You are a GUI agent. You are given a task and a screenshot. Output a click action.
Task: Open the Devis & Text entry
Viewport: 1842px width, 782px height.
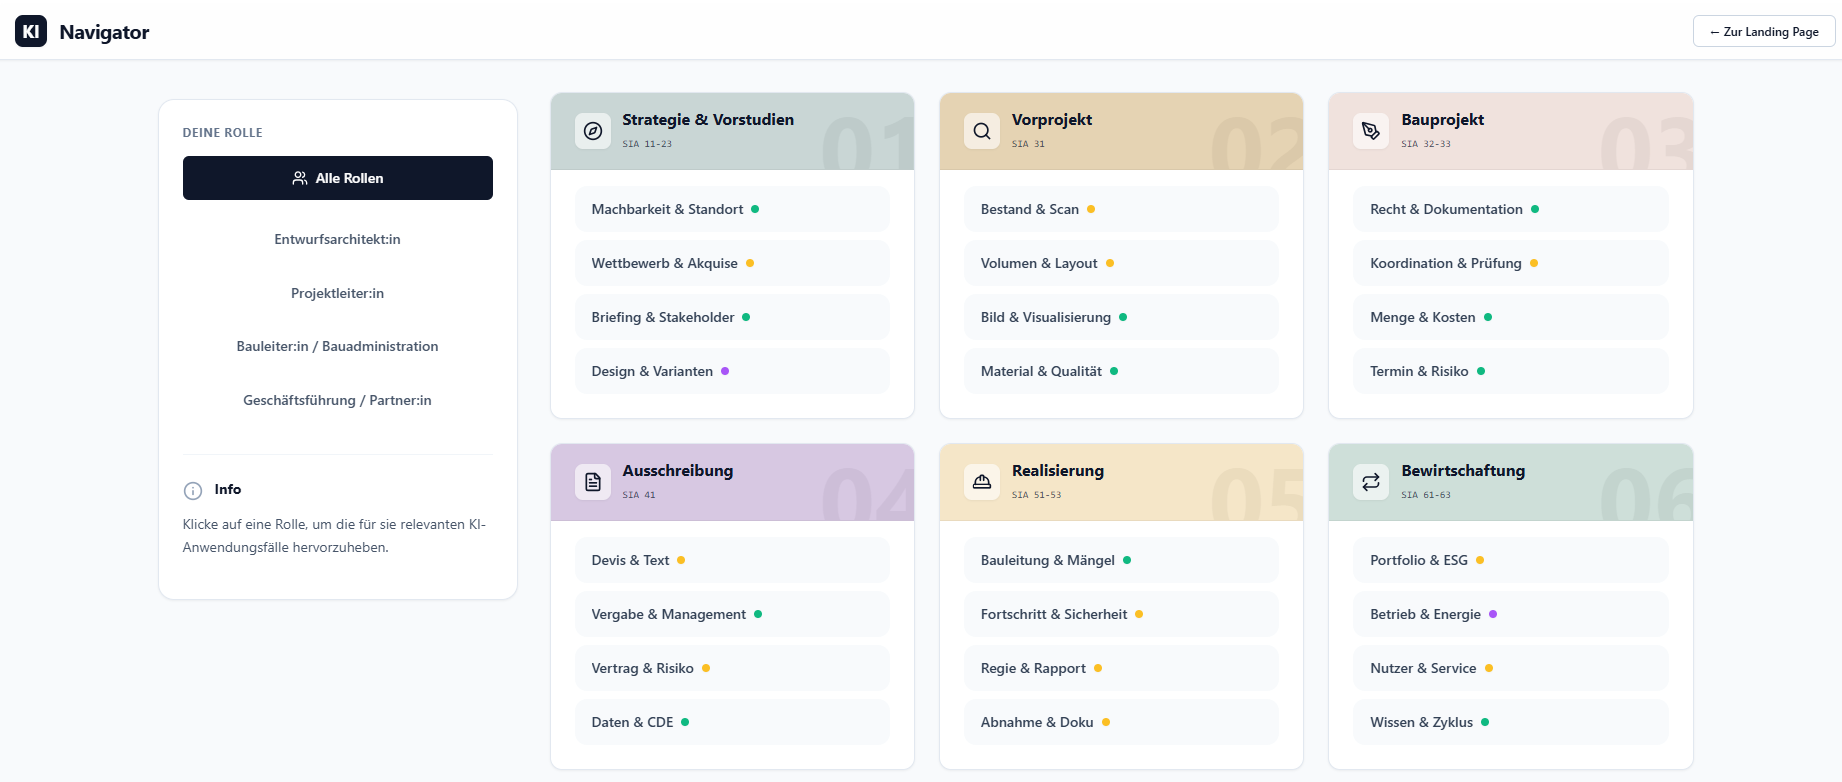click(x=732, y=560)
